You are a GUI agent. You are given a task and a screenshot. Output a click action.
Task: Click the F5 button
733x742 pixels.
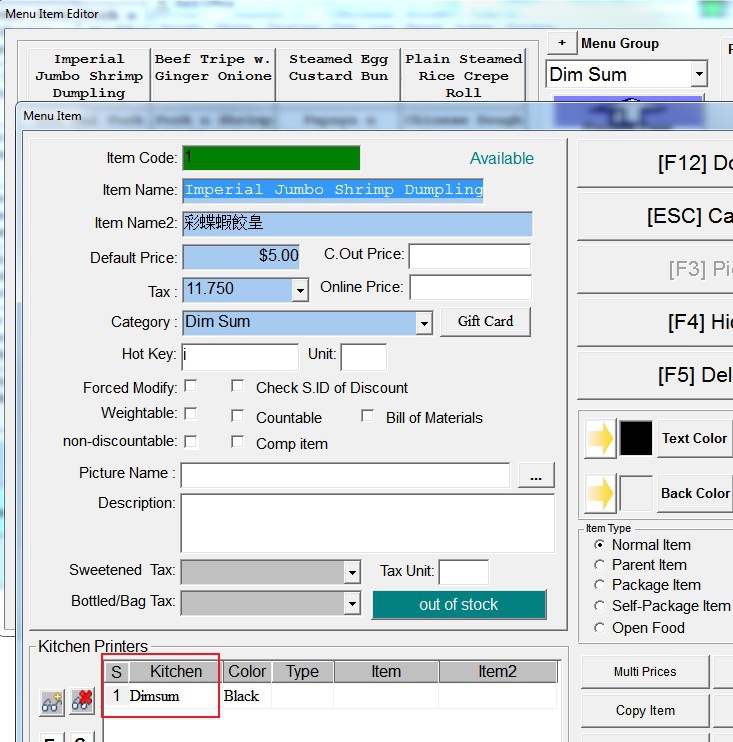pyautogui.click(x=655, y=375)
